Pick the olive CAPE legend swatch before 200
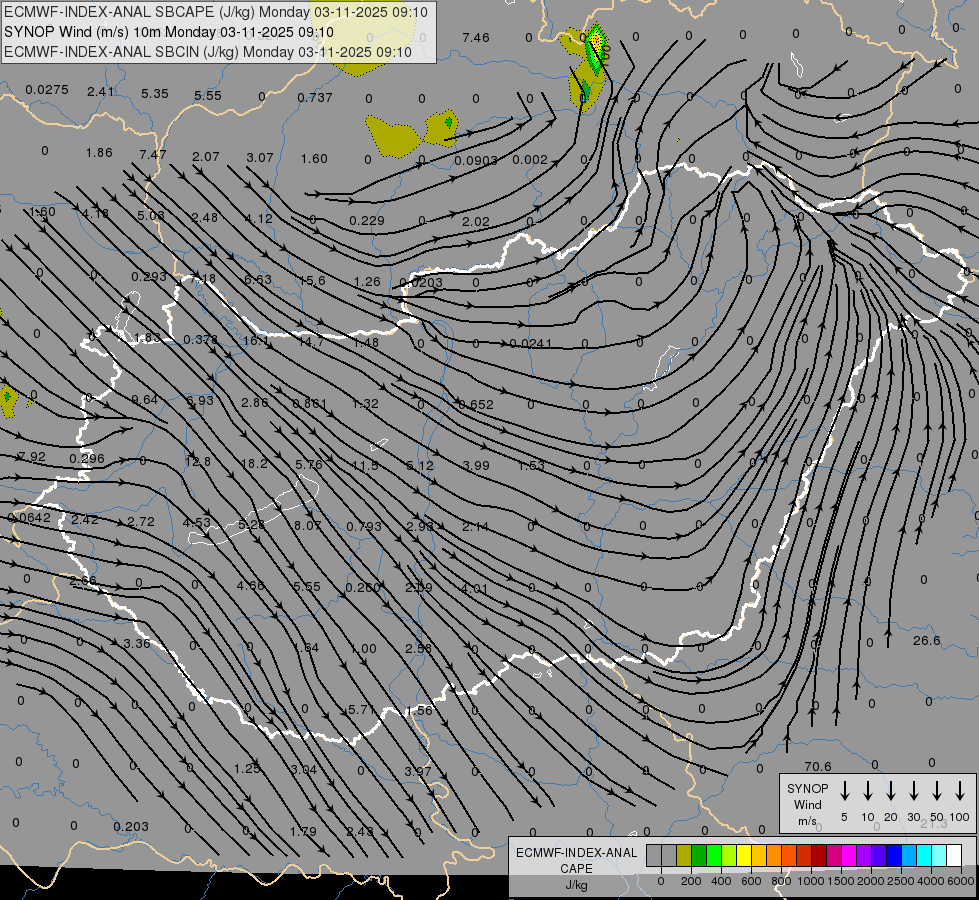 pos(684,856)
